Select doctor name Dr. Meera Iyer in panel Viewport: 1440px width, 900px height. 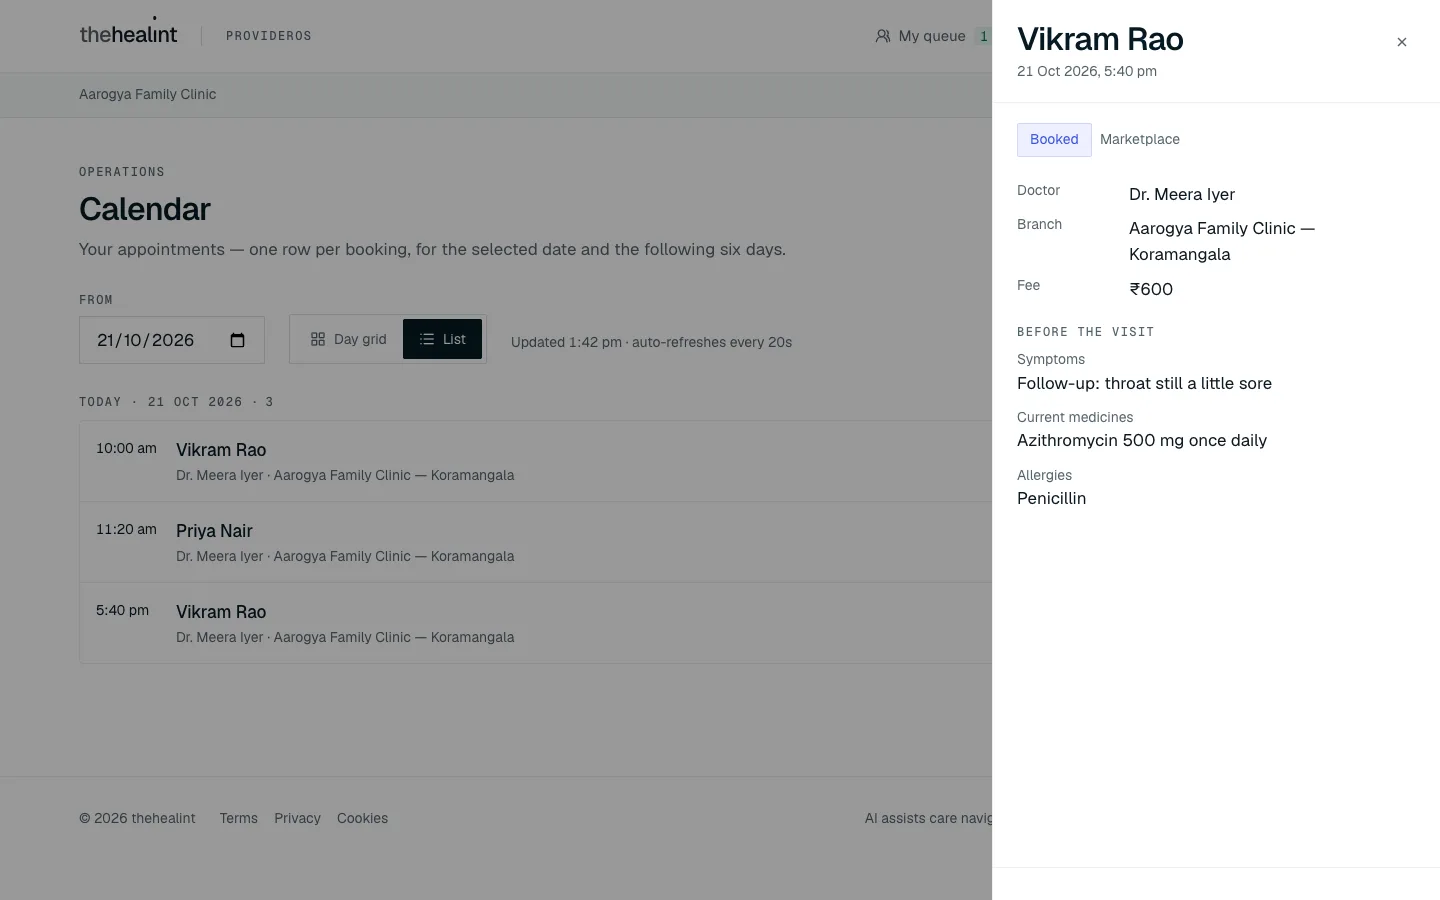pos(1182,194)
